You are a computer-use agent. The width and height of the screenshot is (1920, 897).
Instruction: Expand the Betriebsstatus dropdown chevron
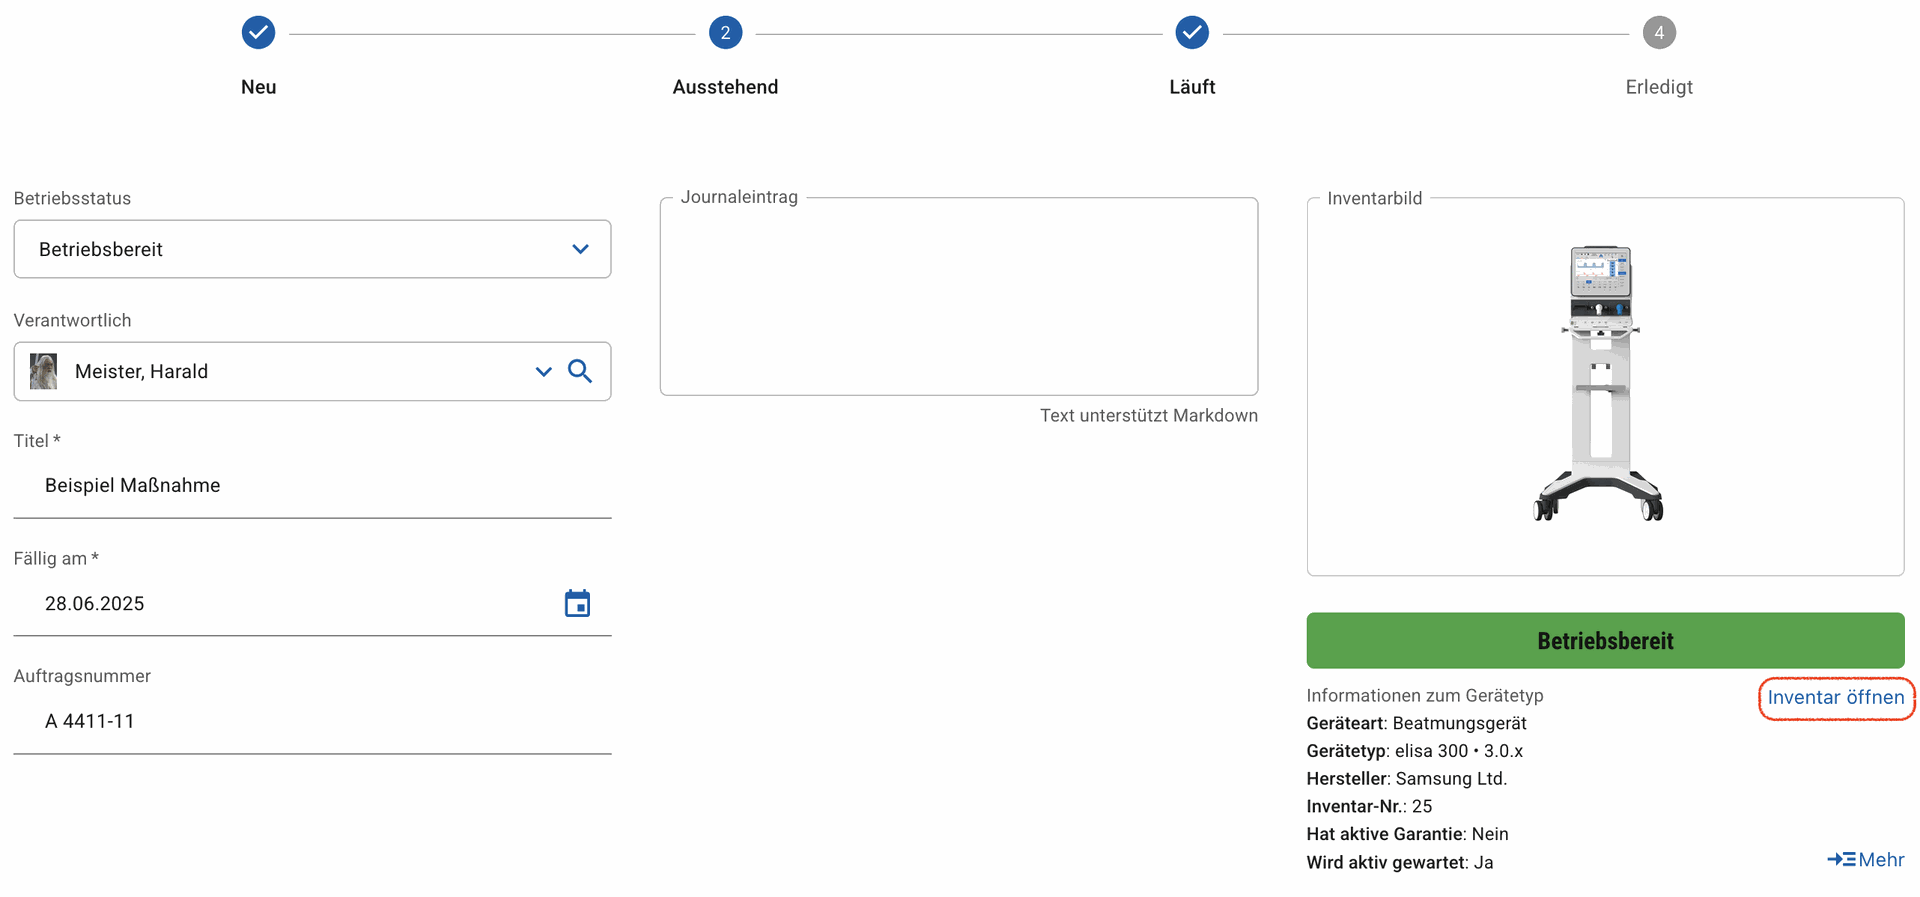click(x=580, y=249)
